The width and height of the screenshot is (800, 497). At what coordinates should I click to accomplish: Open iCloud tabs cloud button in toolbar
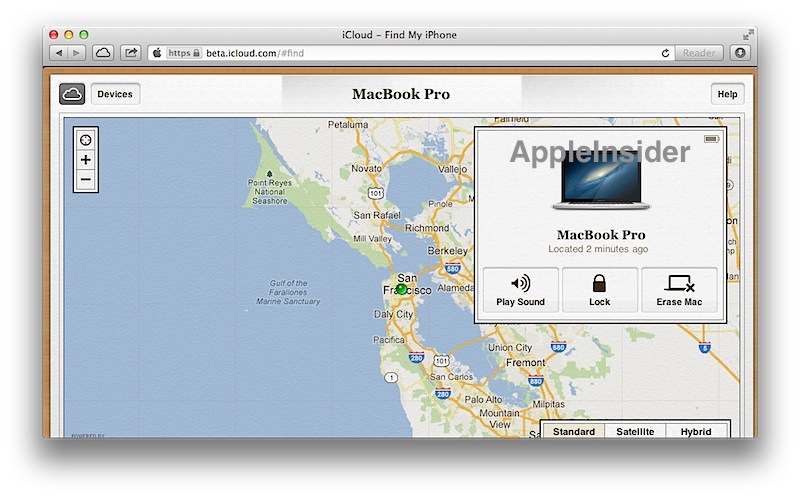point(103,53)
